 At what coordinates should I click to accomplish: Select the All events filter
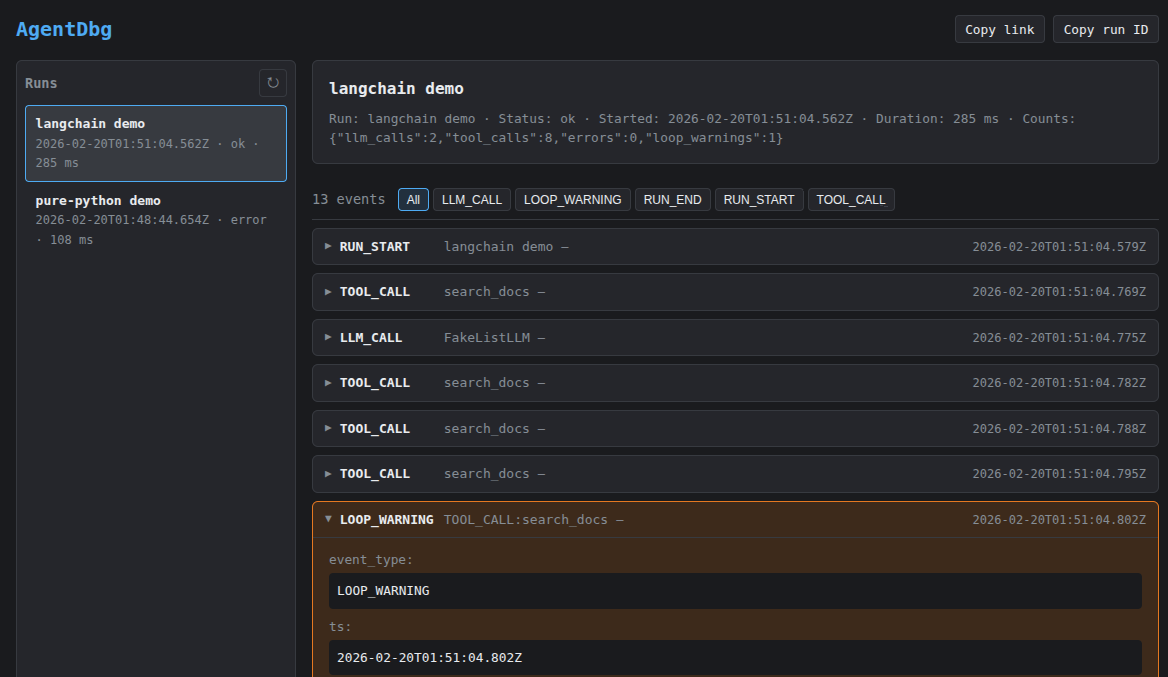413,199
